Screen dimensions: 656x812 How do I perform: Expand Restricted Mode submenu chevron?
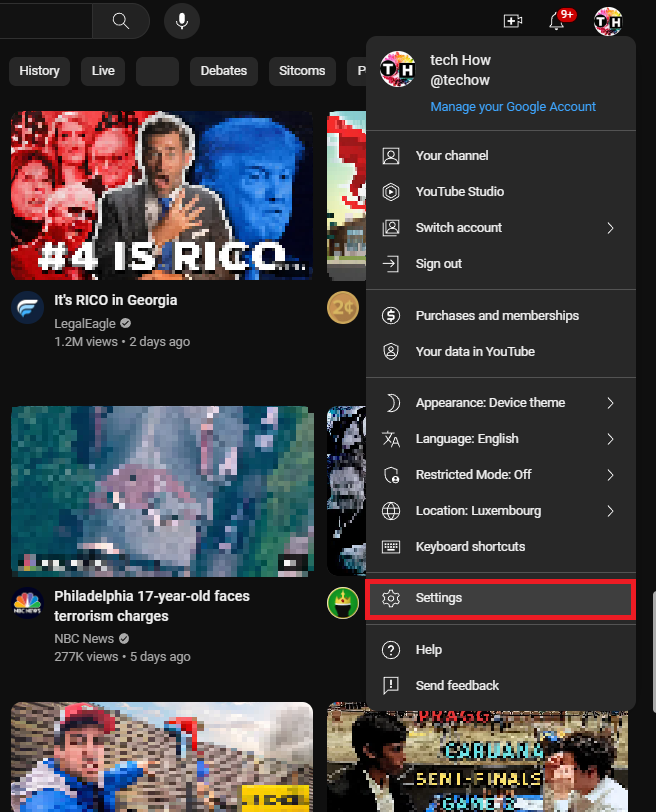(610, 475)
